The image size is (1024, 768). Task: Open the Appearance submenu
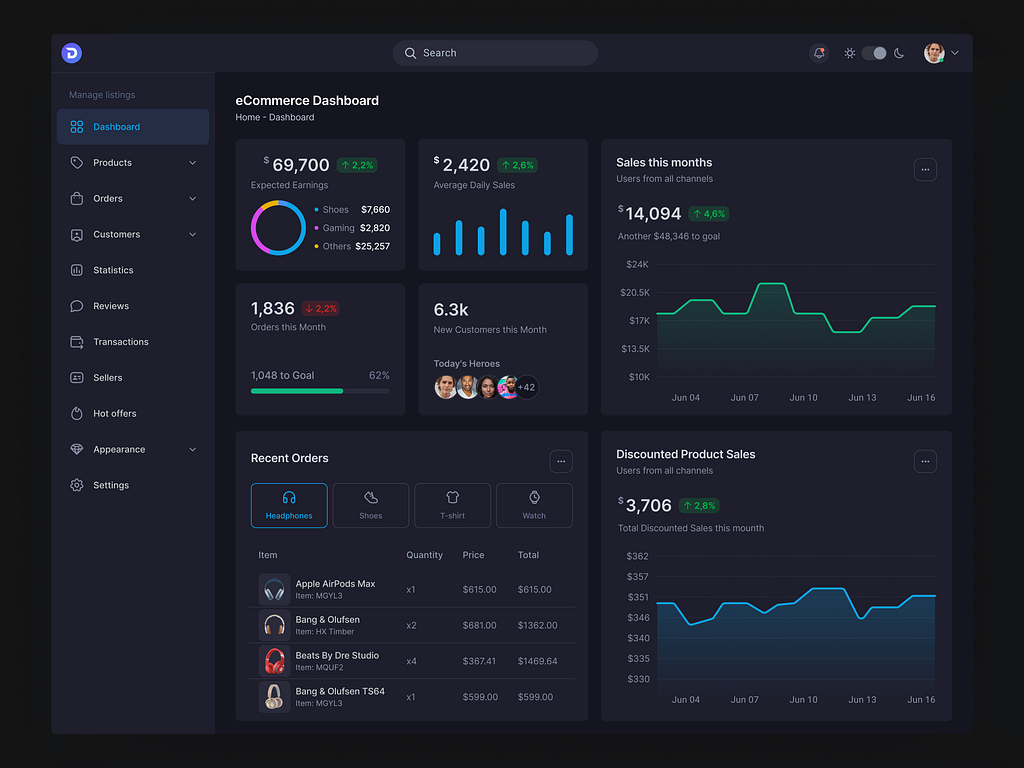click(193, 449)
